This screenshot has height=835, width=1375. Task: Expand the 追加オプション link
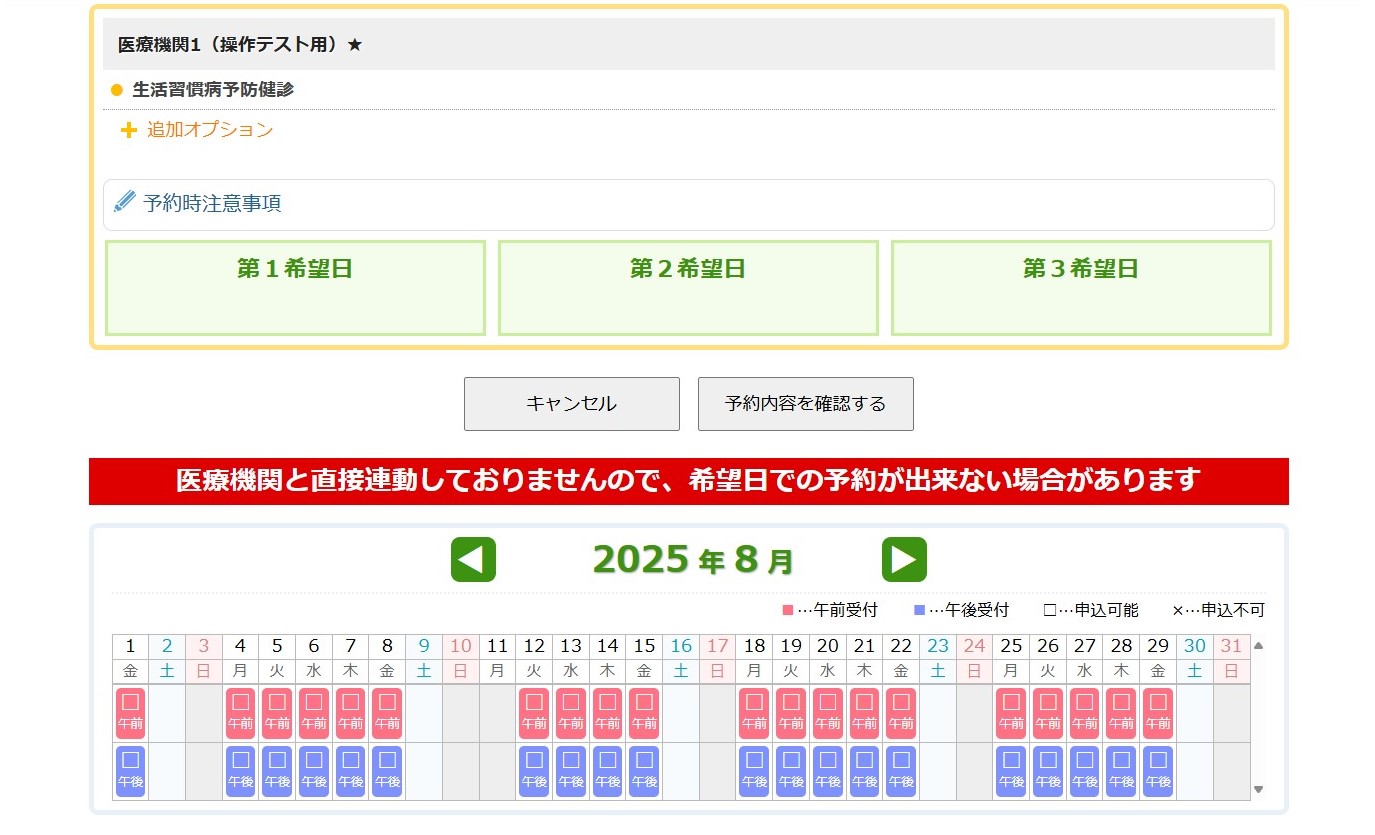[x=210, y=130]
